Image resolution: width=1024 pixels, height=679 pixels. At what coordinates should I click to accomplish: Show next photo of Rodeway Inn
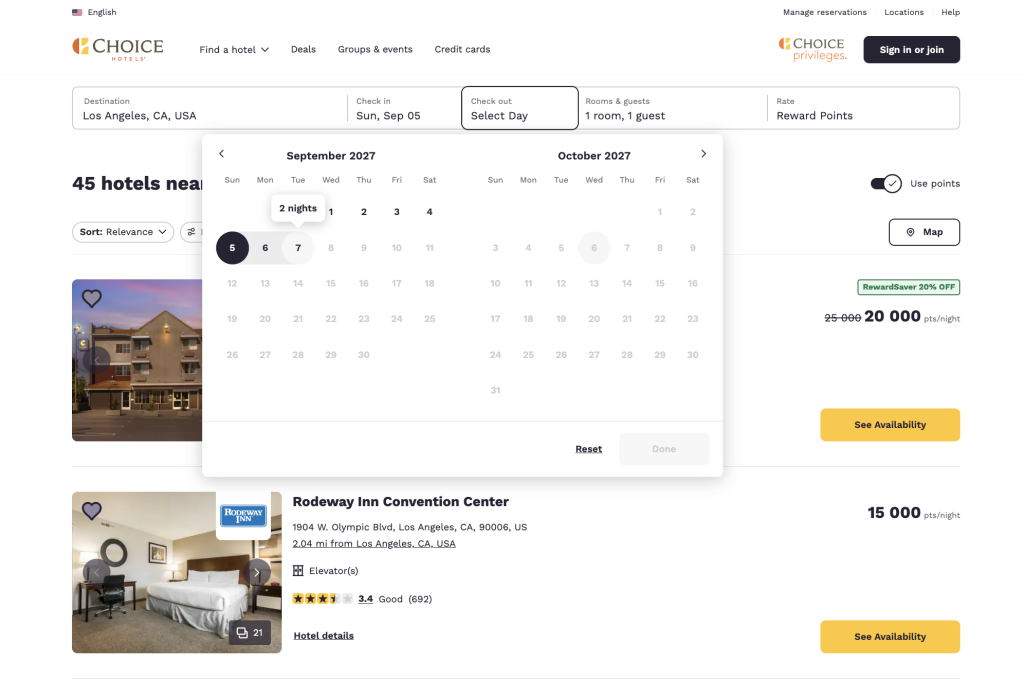257,573
